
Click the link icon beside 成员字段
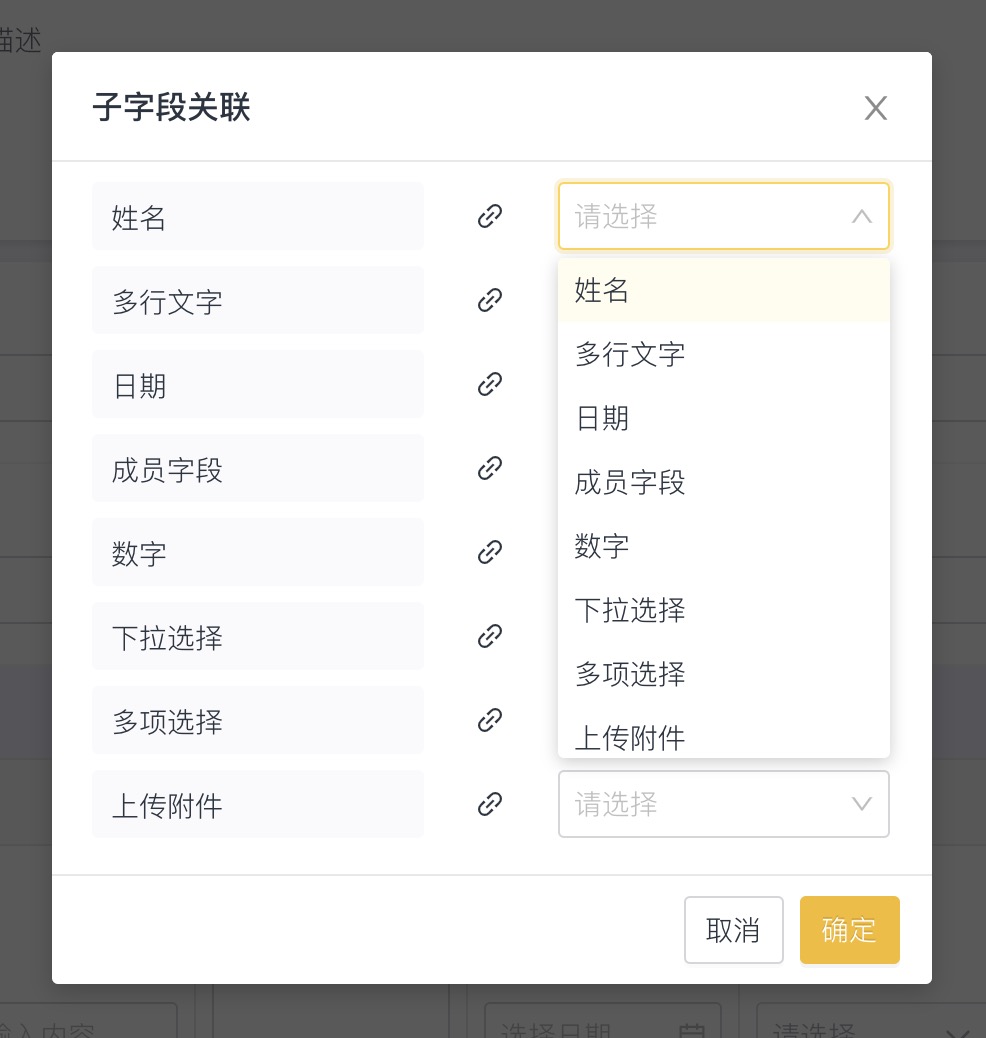(489, 468)
